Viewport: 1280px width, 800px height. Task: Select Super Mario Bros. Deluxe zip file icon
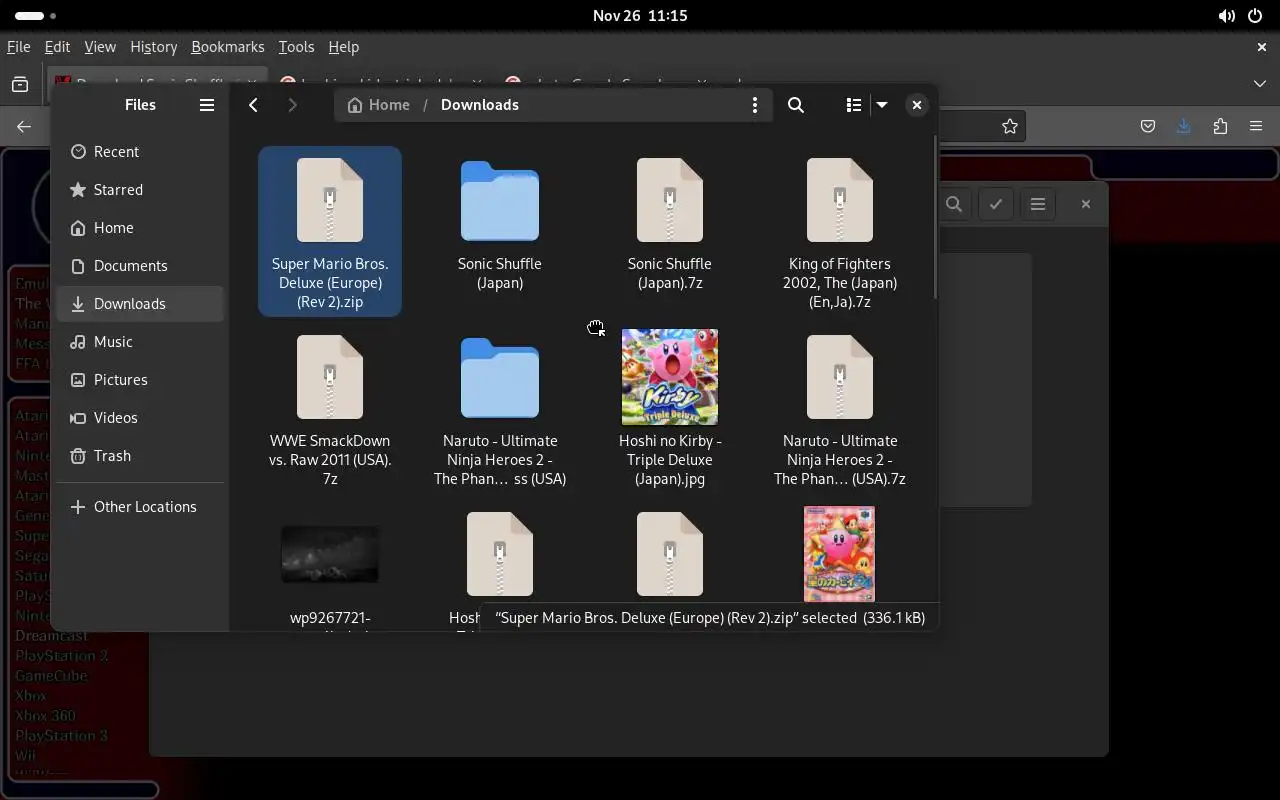(x=330, y=200)
